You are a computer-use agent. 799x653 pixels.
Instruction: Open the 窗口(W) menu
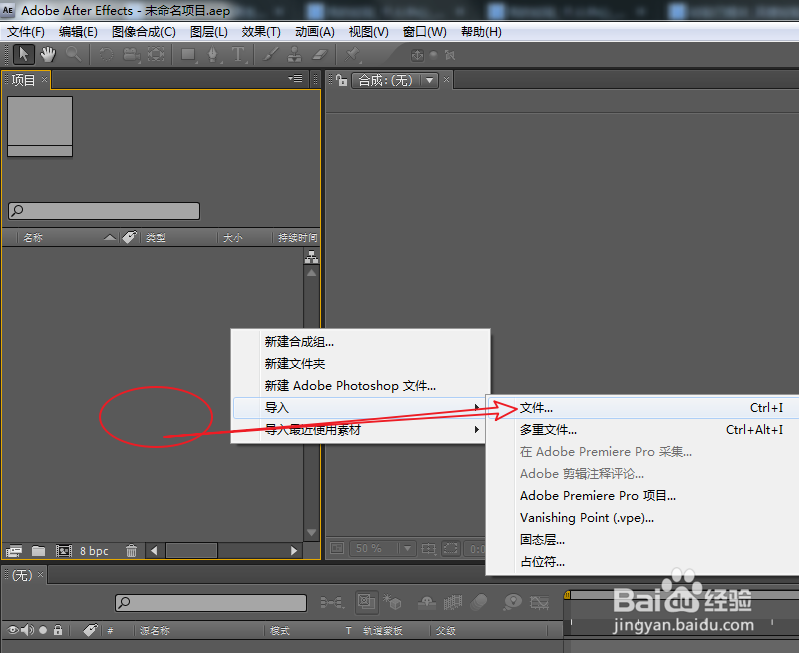click(x=424, y=32)
